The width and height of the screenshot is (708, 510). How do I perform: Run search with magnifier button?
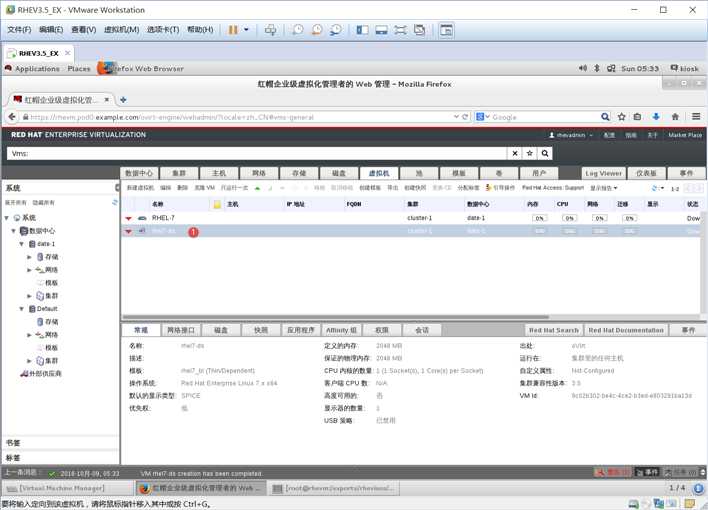[x=545, y=154]
